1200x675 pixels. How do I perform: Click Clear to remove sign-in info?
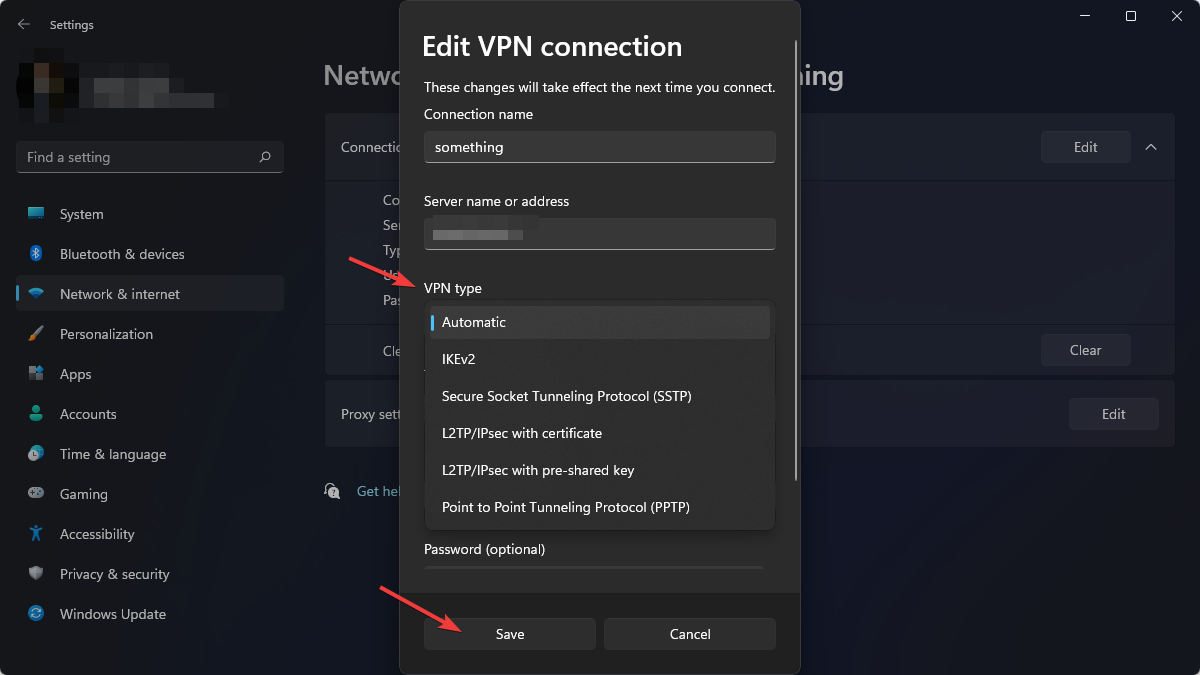(x=1085, y=350)
